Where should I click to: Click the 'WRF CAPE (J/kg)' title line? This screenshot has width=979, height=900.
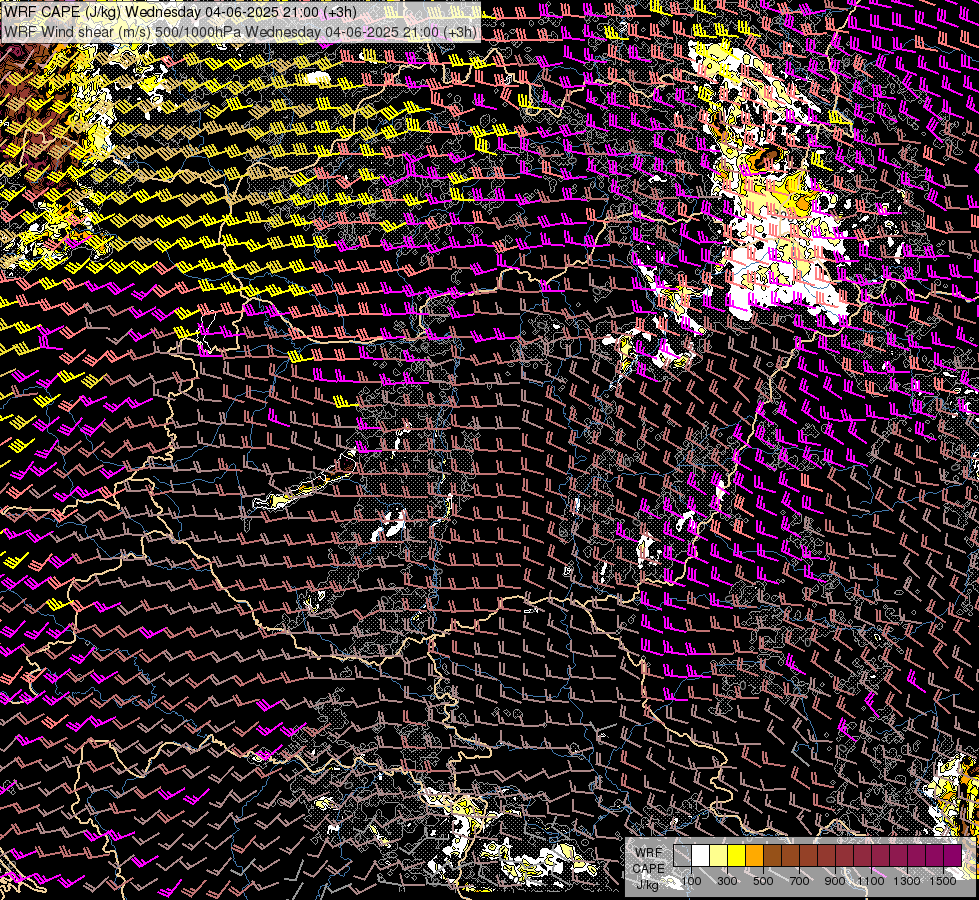[180, 12]
